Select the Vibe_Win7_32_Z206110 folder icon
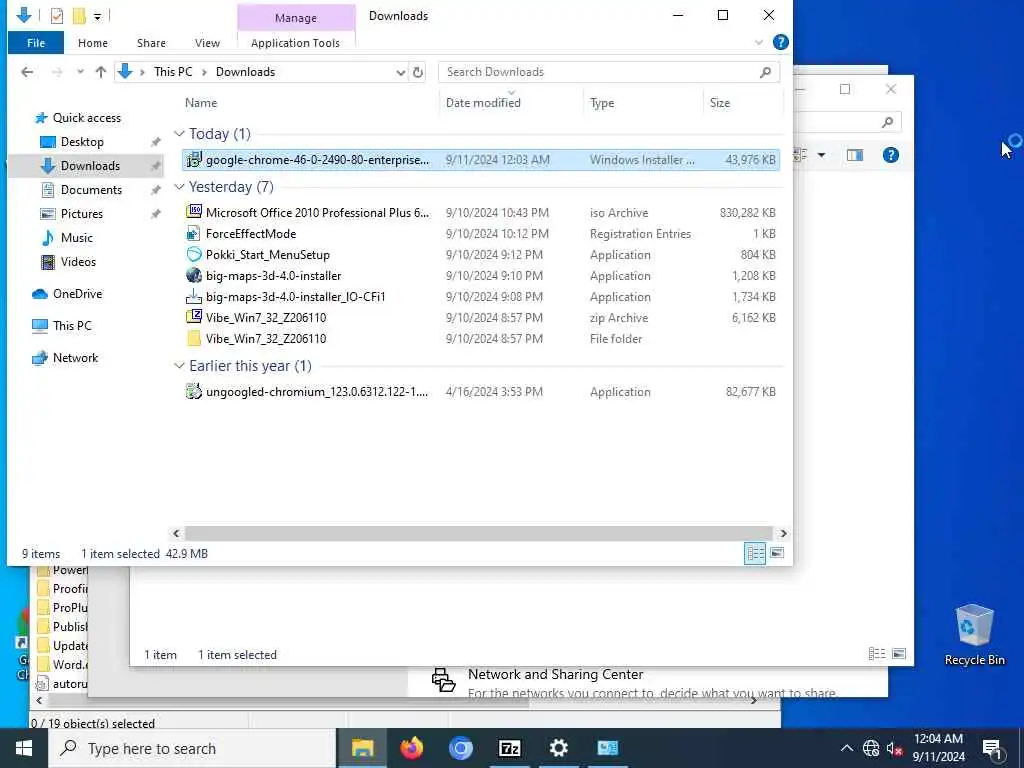1024x768 pixels. [x=193, y=338]
